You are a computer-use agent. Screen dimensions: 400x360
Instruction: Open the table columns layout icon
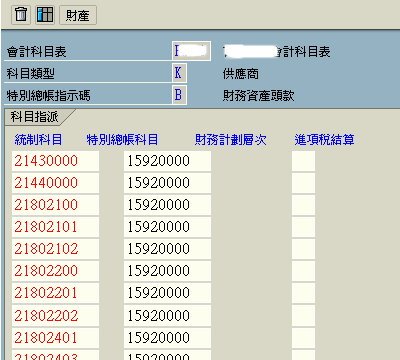coord(45,14)
